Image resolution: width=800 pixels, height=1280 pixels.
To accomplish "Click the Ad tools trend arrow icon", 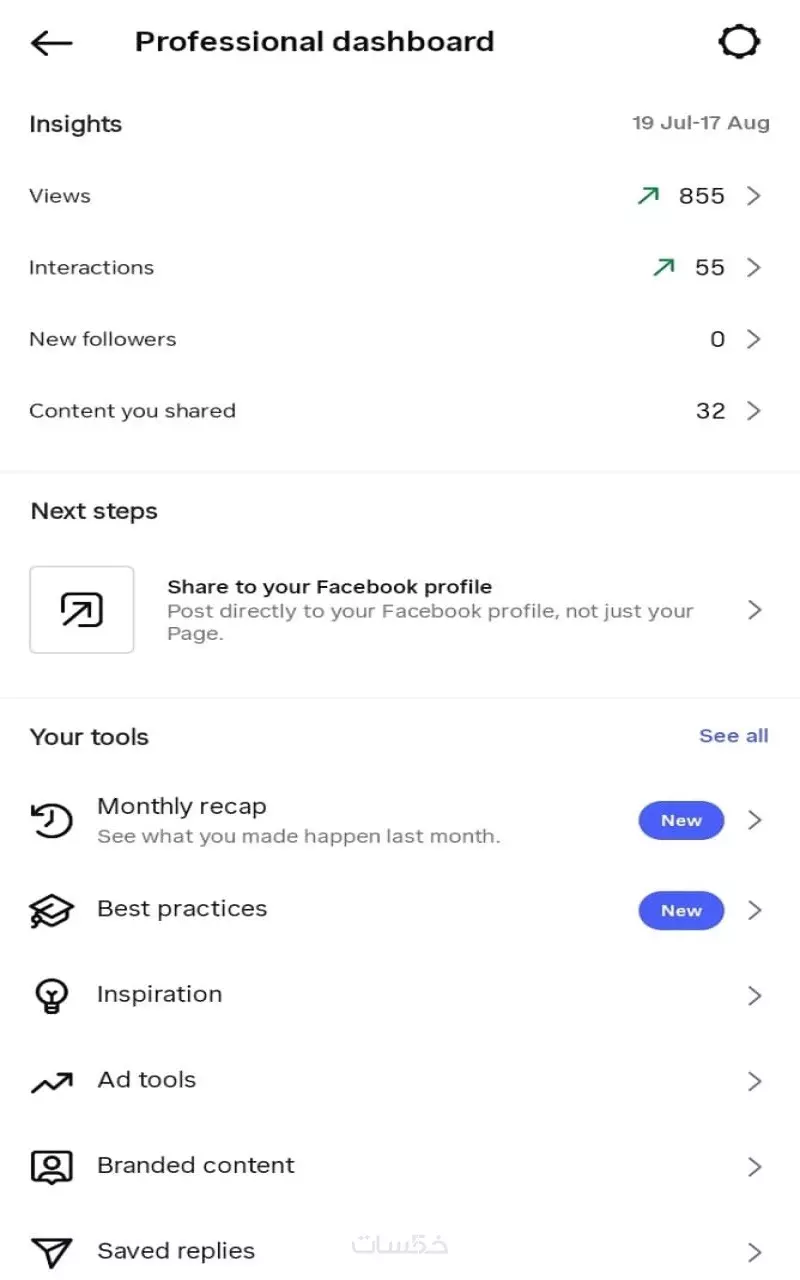I will (x=51, y=1081).
